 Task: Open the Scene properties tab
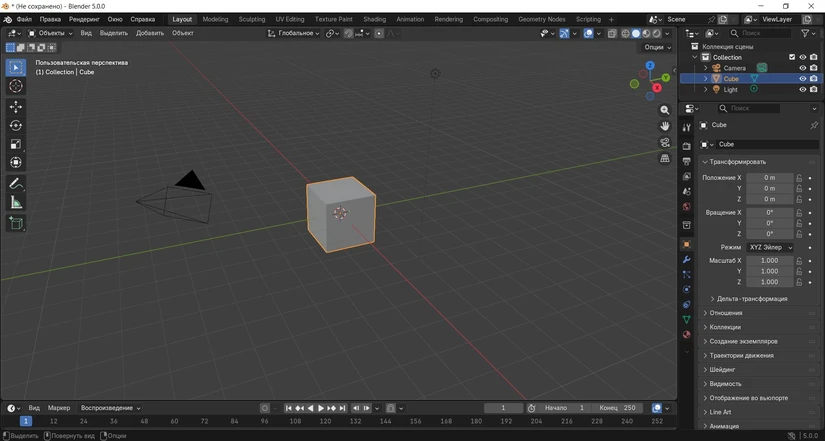coord(687,192)
